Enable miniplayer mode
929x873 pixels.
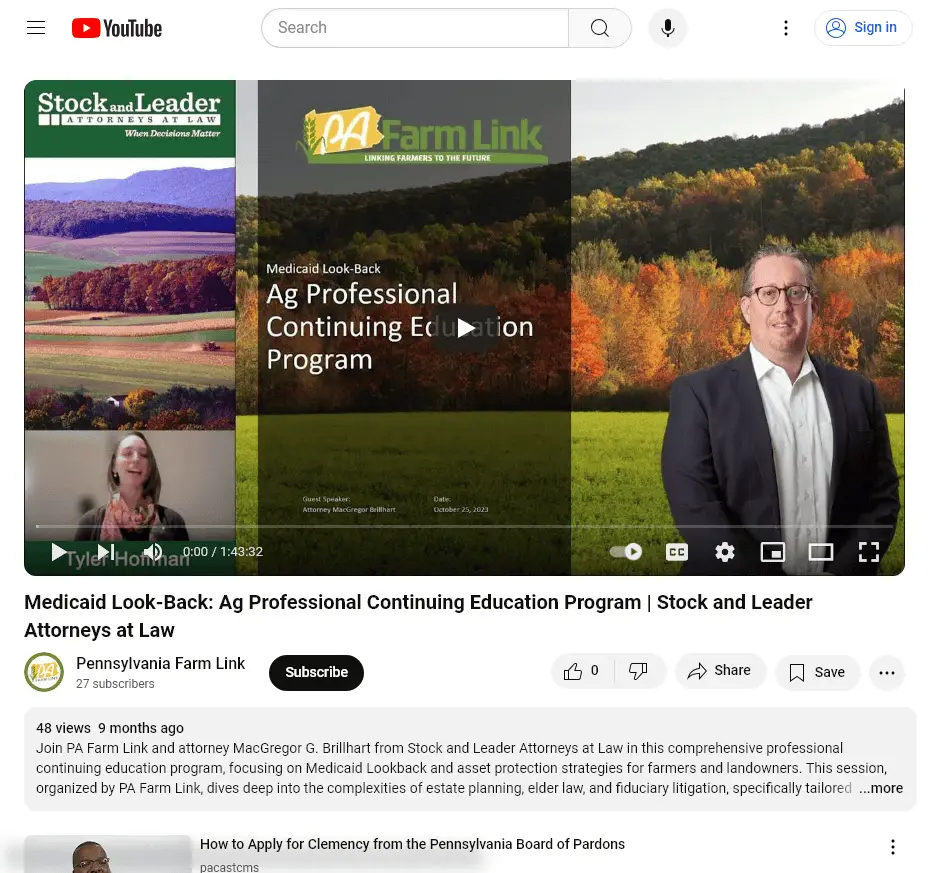coord(773,552)
